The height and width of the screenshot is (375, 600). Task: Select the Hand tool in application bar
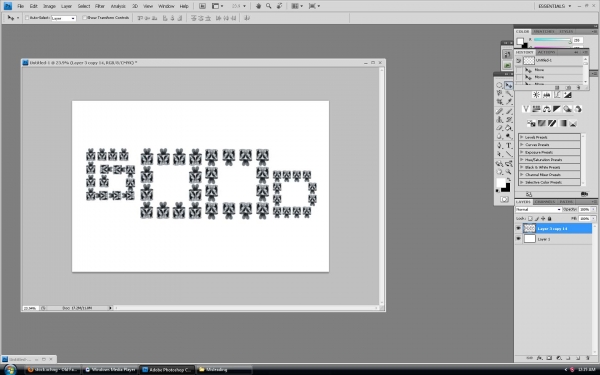click(258, 6)
